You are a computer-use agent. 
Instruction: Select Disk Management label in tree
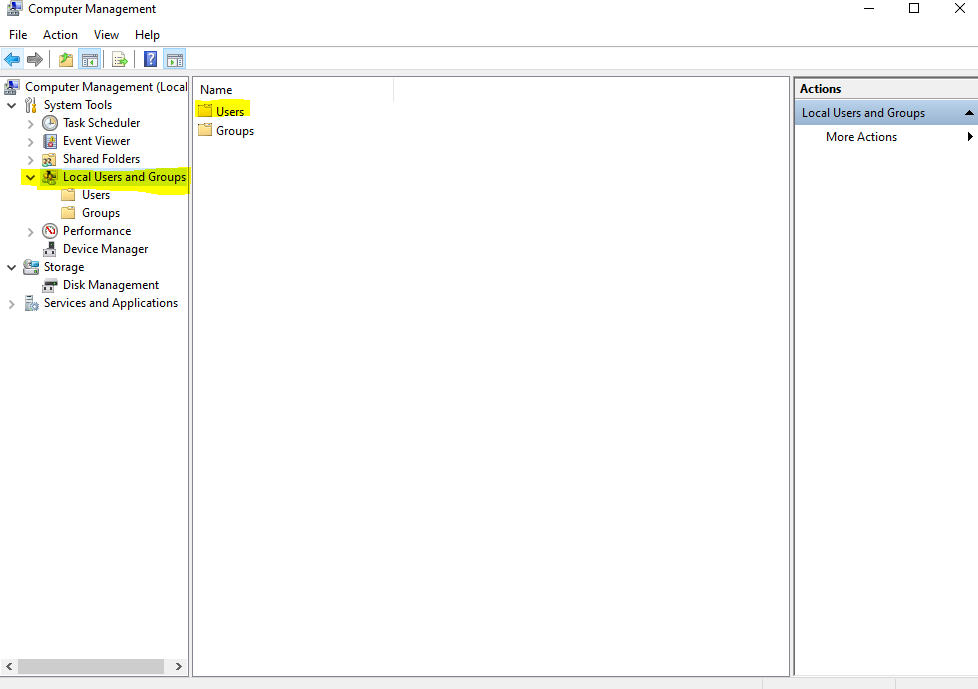(x=111, y=285)
